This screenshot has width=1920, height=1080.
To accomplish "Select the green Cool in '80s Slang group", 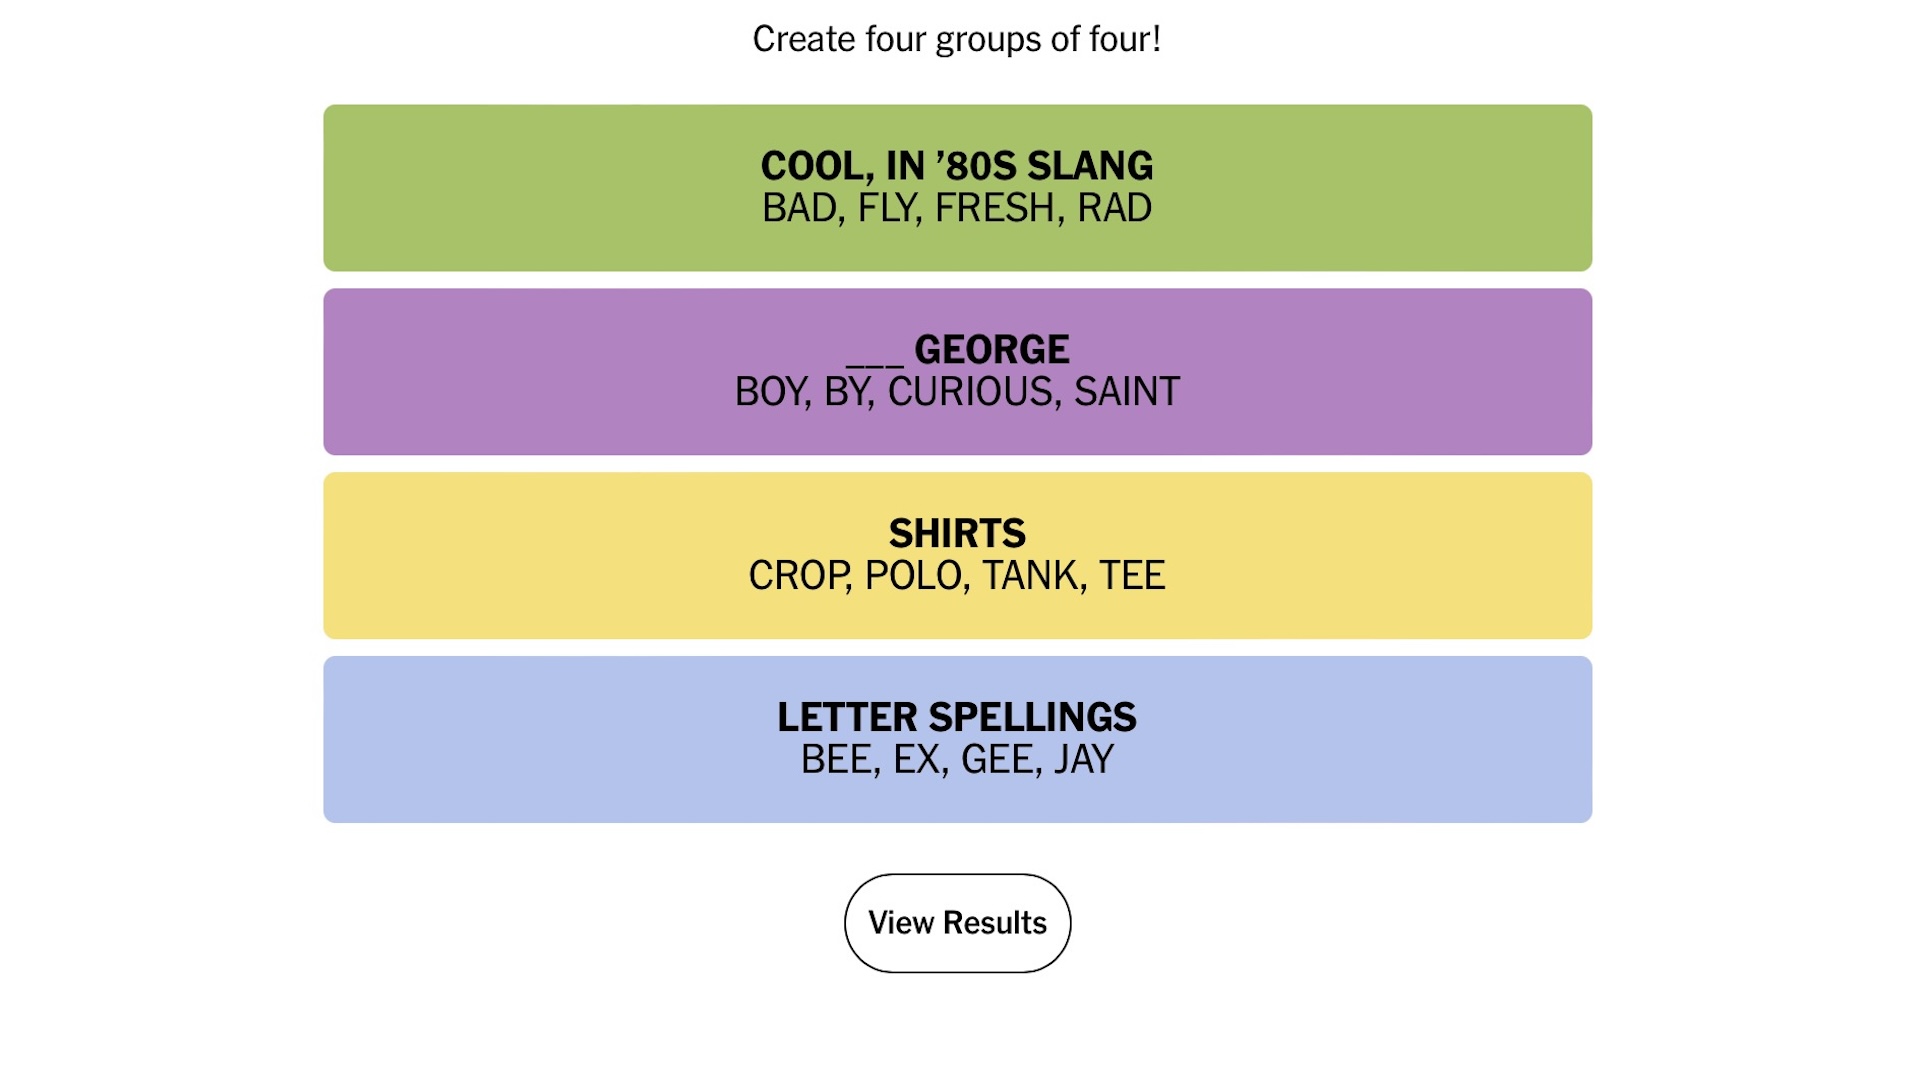I will tap(957, 188).
